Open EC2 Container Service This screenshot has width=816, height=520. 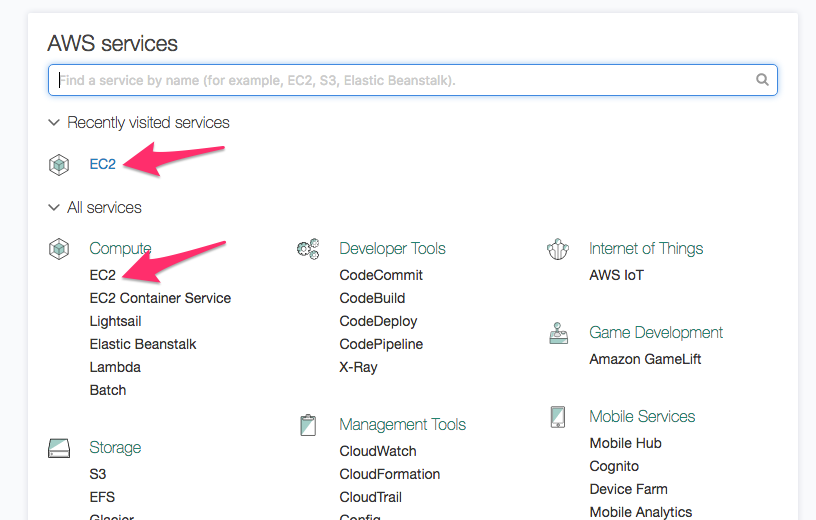[x=160, y=298]
